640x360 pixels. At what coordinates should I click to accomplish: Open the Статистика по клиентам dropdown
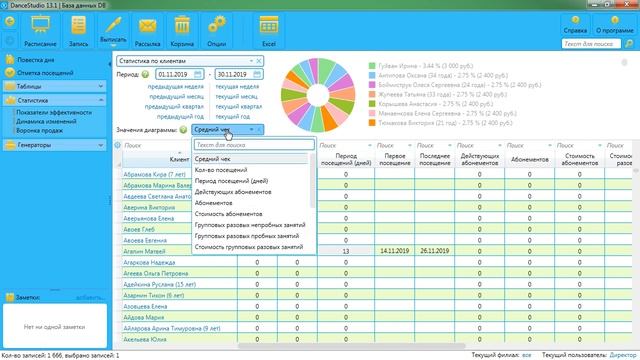point(251,61)
